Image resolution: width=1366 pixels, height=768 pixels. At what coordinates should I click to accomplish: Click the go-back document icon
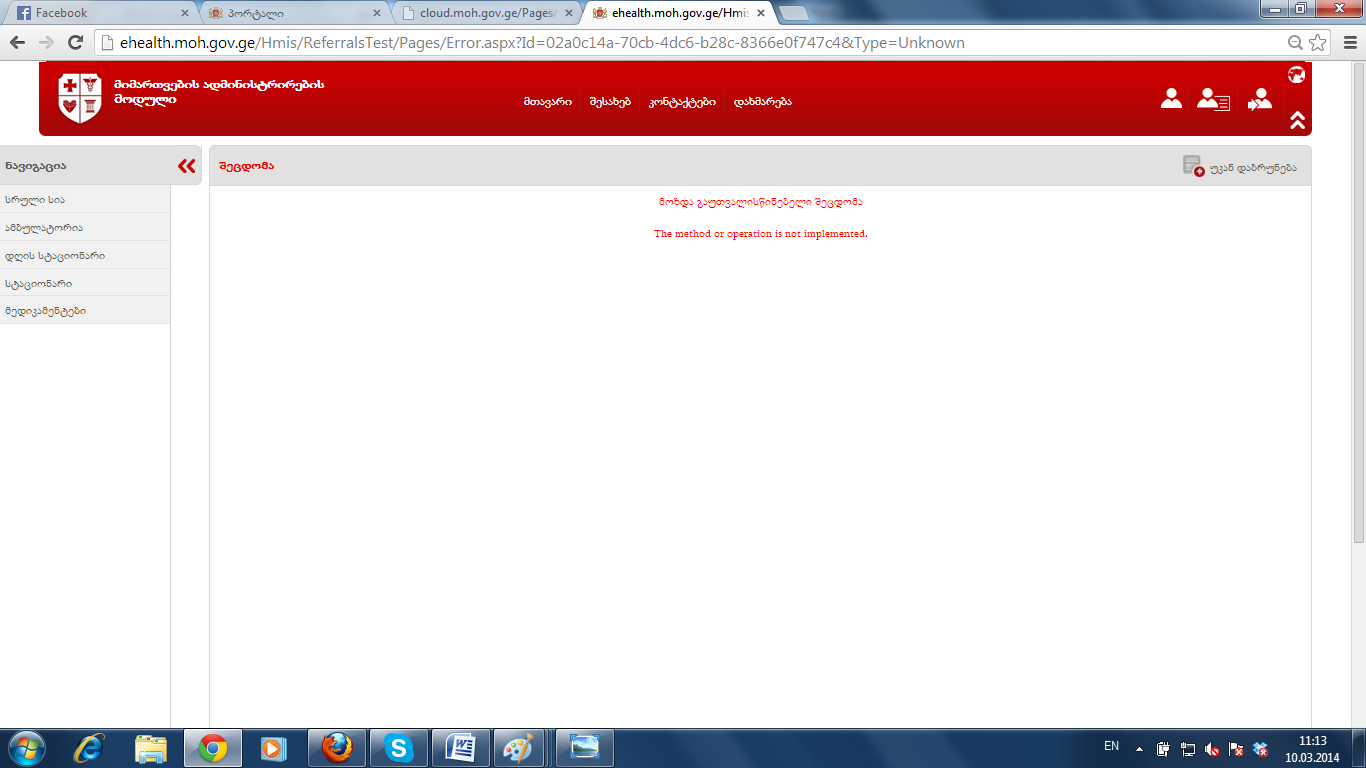pos(1192,166)
